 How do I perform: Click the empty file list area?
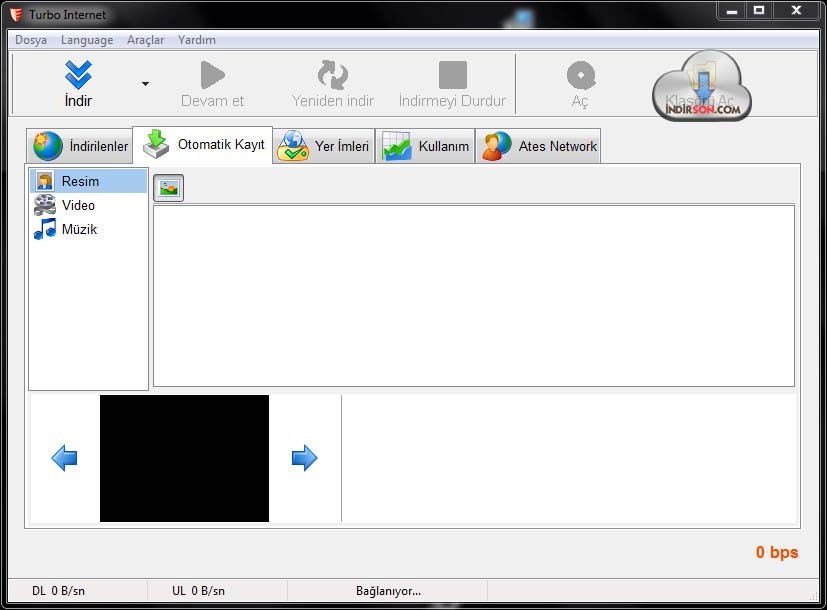474,296
